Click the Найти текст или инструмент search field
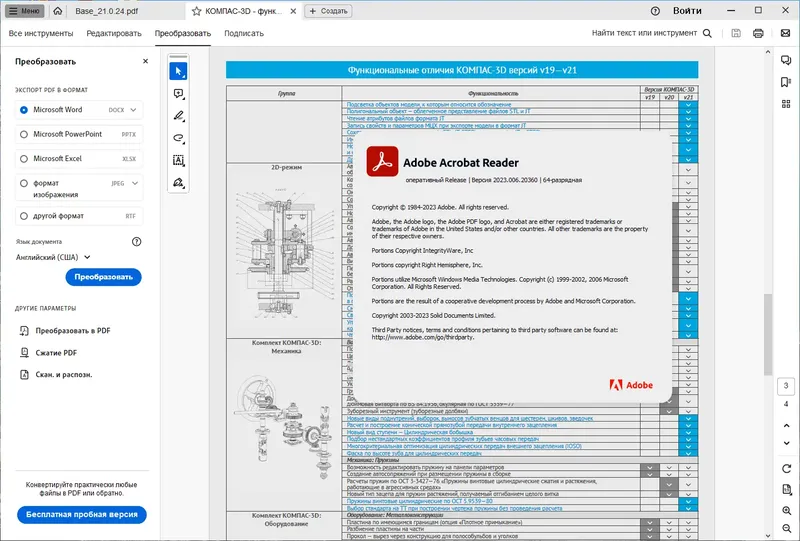Viewport: 800px width, 541px height. click(x=644, y=33)
